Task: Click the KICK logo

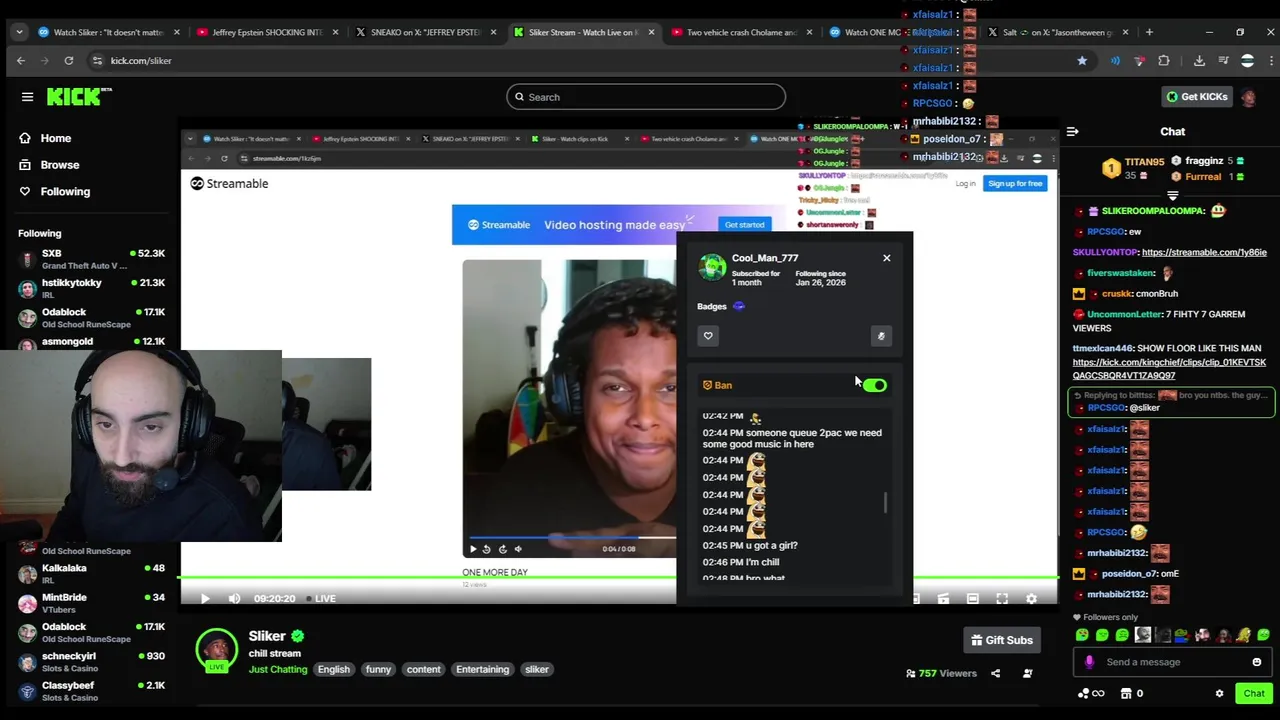Action: 79,97
